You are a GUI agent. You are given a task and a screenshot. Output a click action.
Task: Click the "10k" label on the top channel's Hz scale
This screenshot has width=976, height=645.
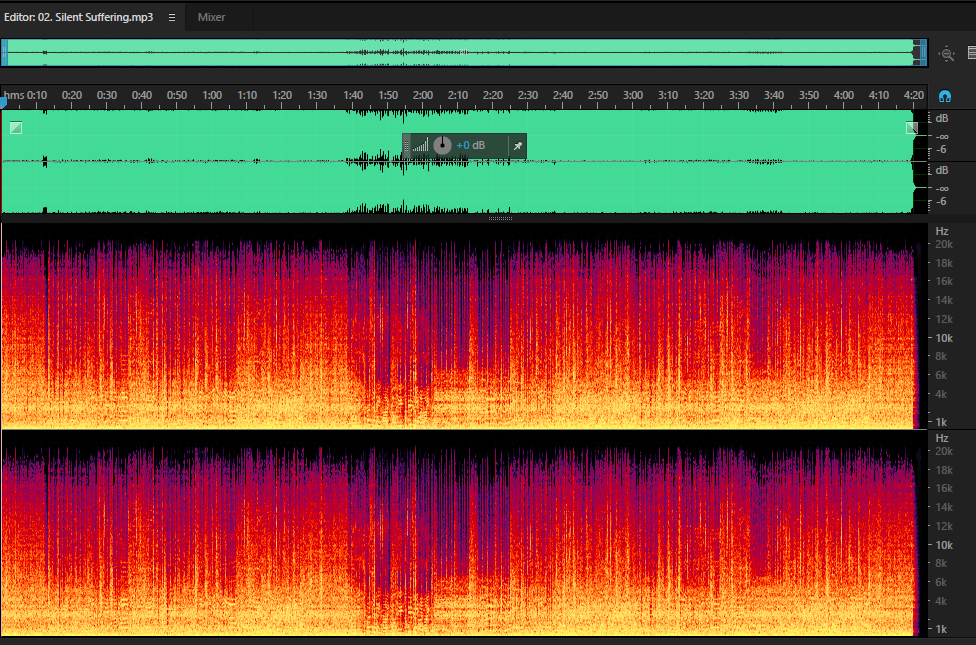(x=944, y=338)
